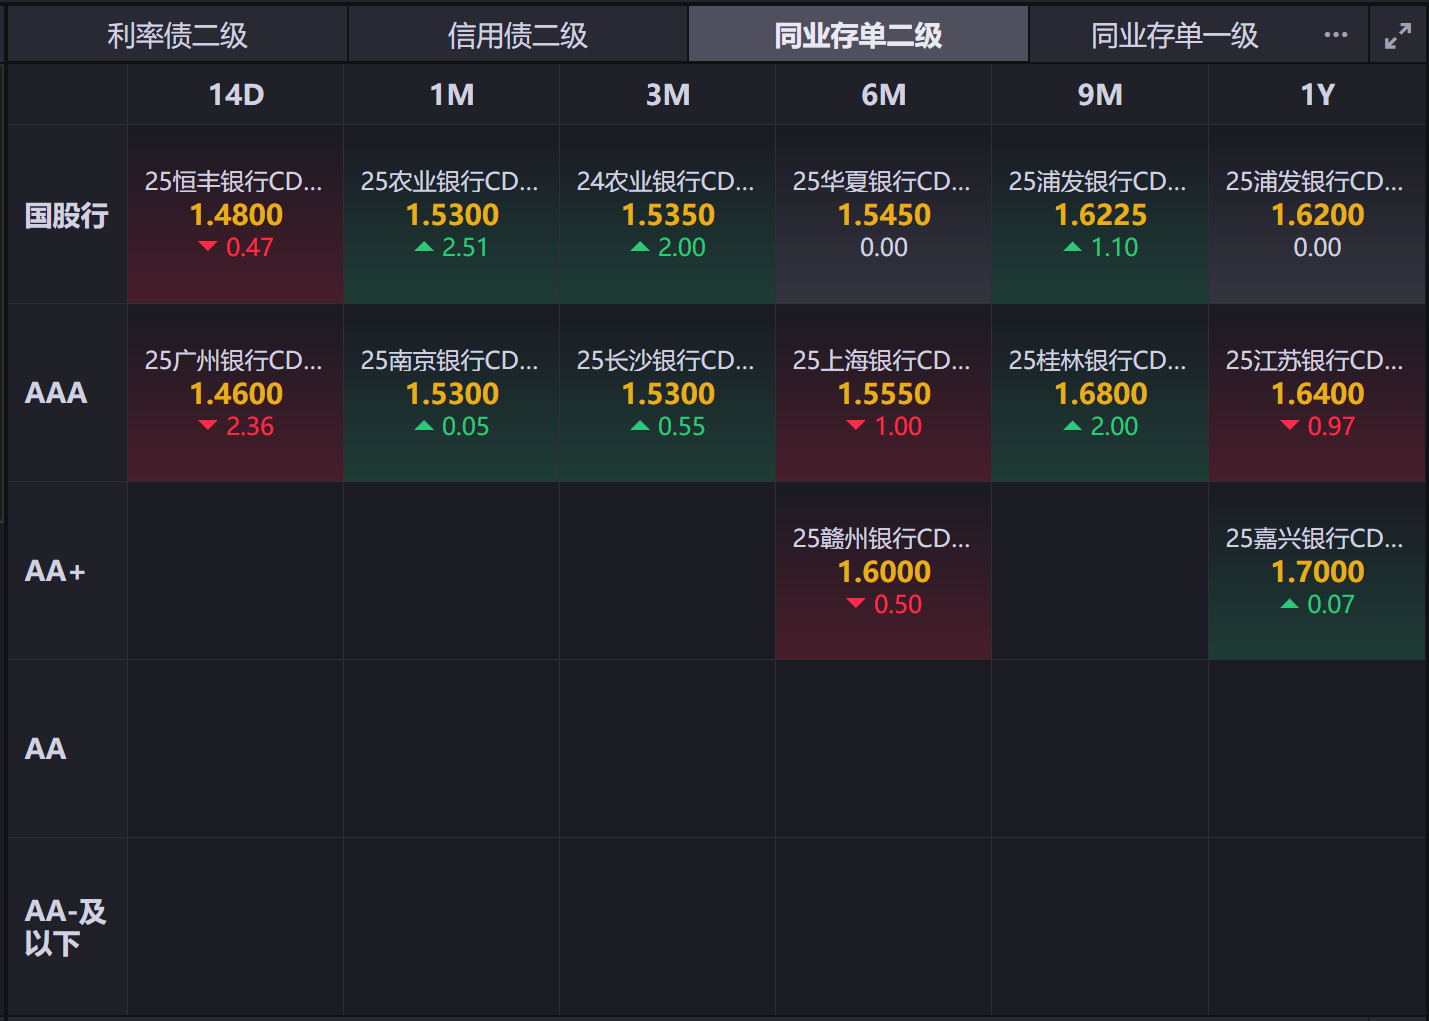Select the AAA row label
1429x1021 pixels.
(x=67, y=393)
